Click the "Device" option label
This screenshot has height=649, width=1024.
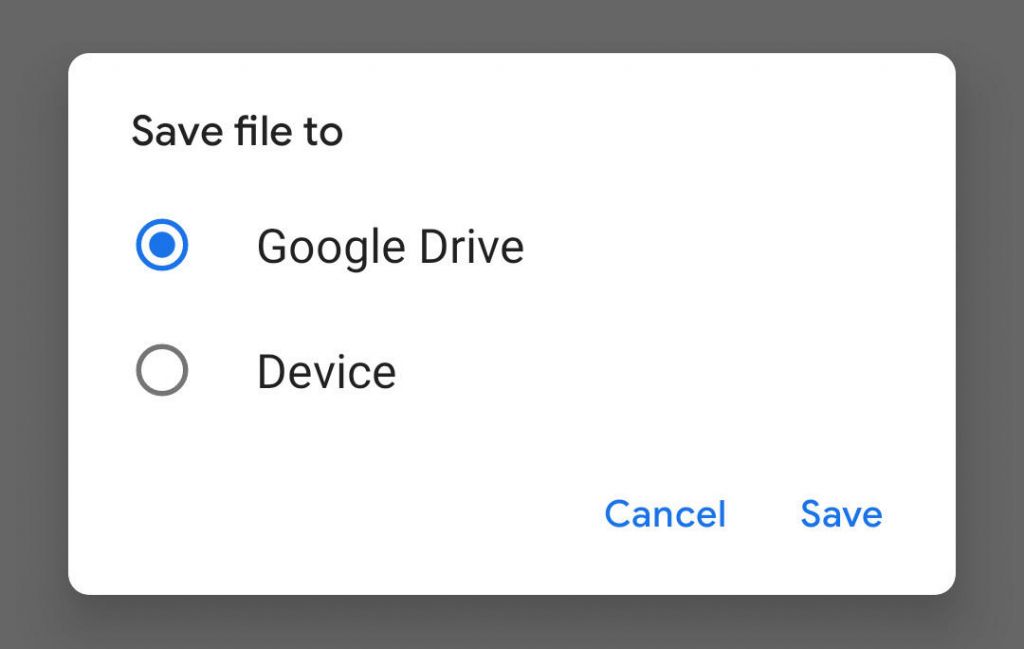click(x=326, y=372)
